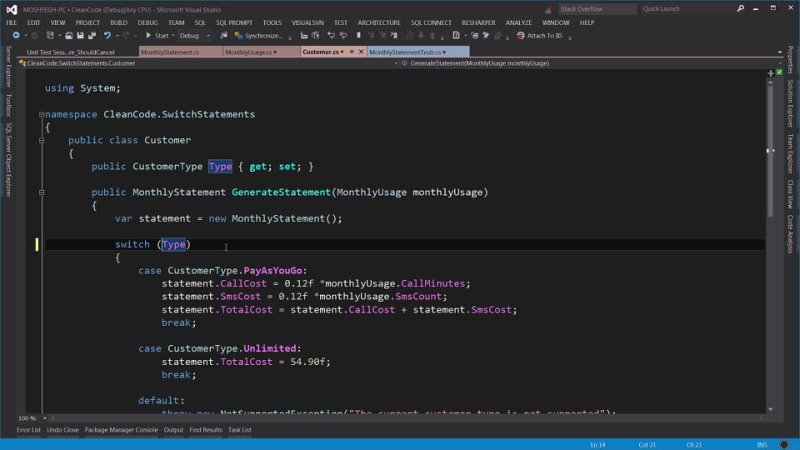Open the Debug configuration dropdown
Image resolution: width=800 pixels, height=450 pixels.
194,36
